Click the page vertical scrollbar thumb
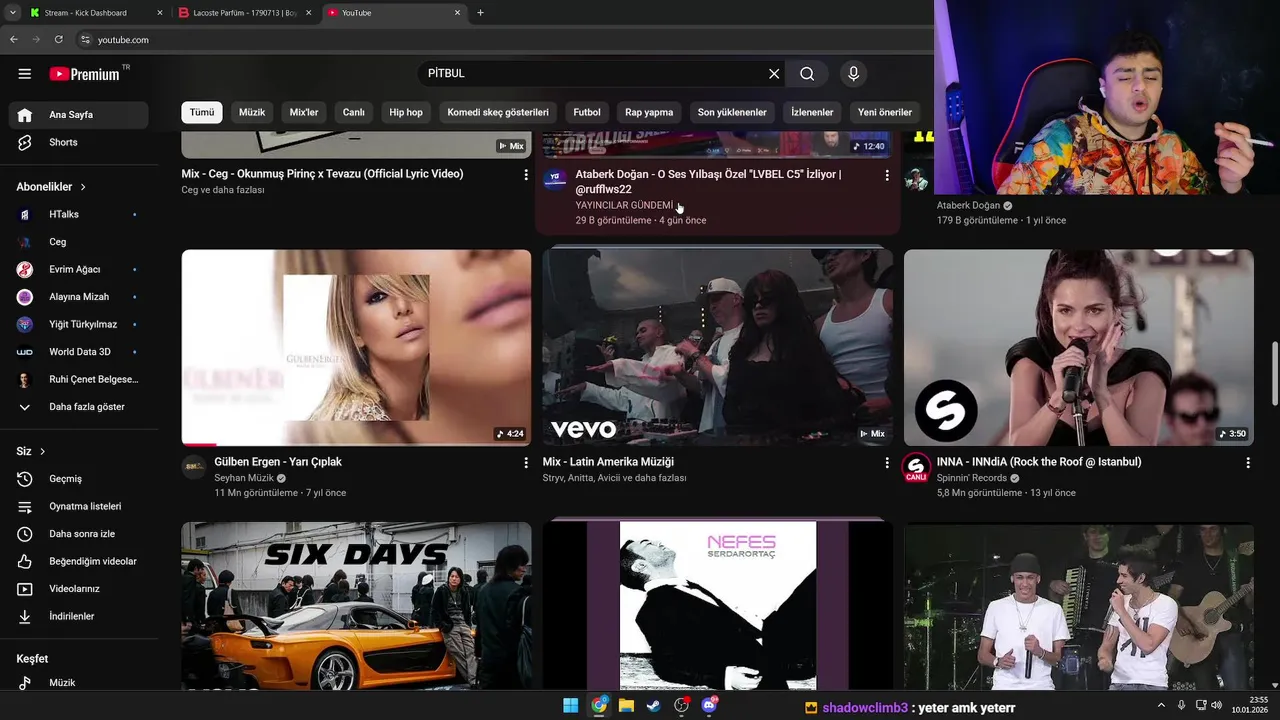Image resolution: width=1280 pixels, height=720 pixels. [x=1274, y=372]
